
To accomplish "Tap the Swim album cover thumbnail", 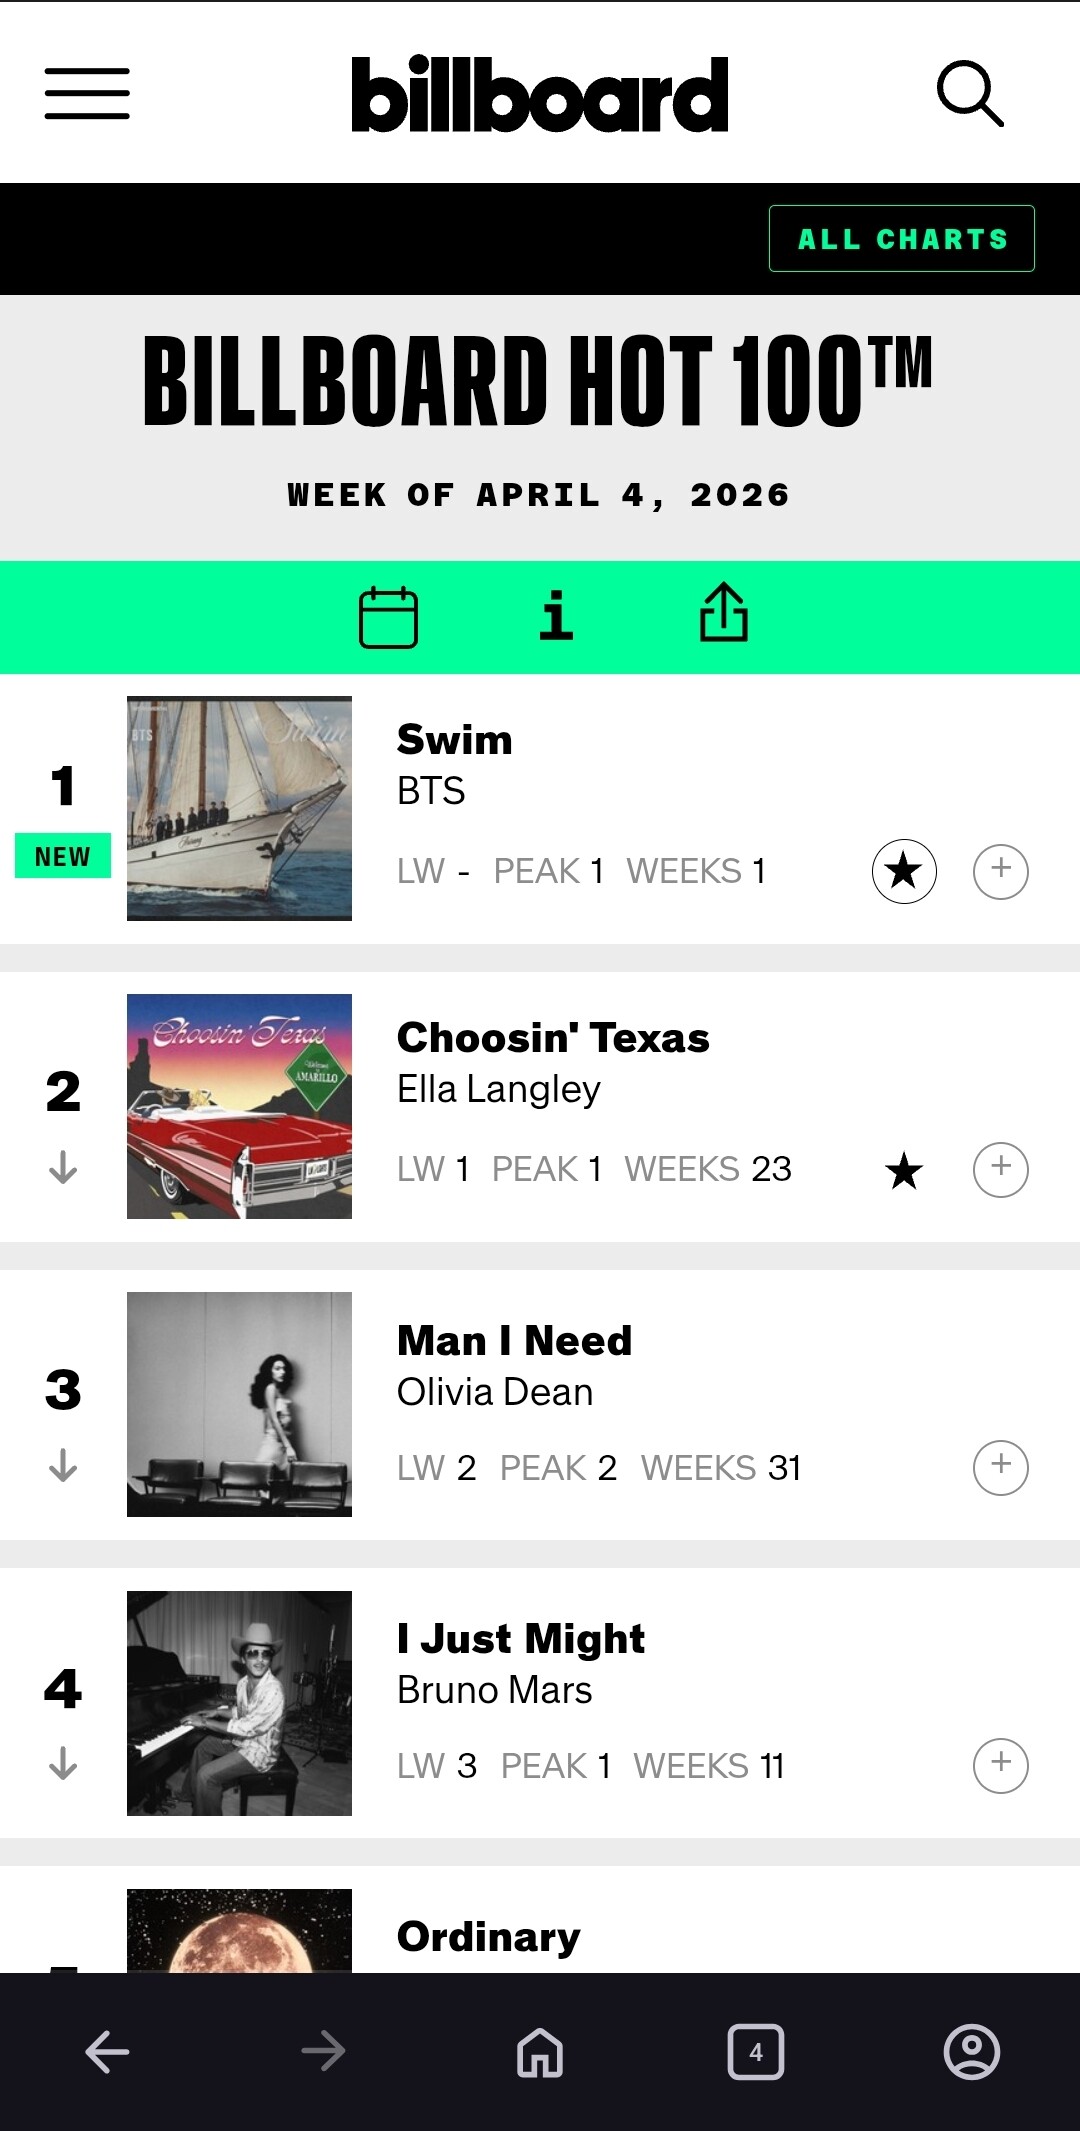I will tap(239, 808).
